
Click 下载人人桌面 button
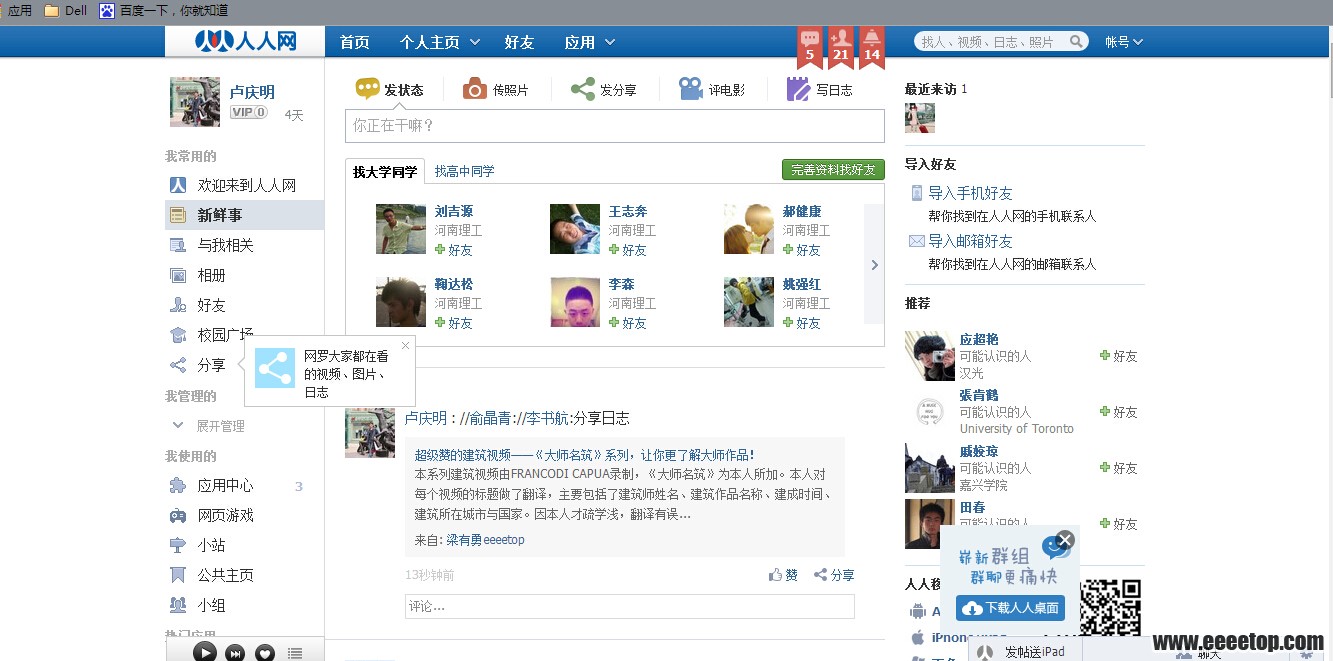point(1010,608)
